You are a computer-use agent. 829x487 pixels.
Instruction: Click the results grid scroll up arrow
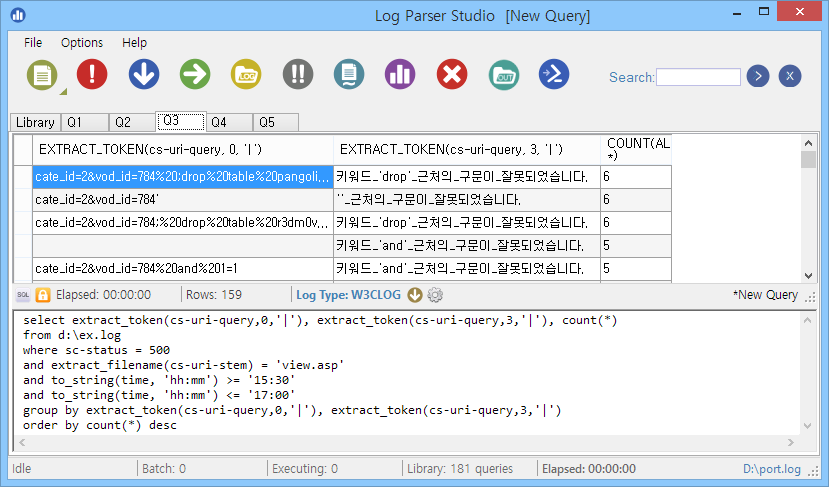coord(808,143)
